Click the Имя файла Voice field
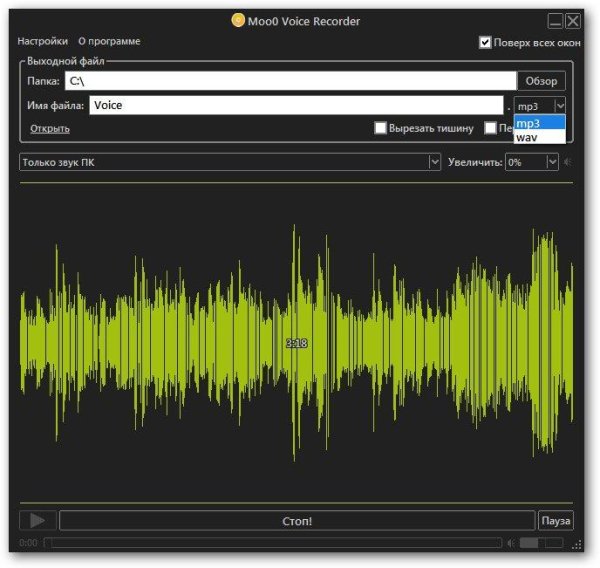The width and height of the screenshot is (600, 568). pos(296,105)
